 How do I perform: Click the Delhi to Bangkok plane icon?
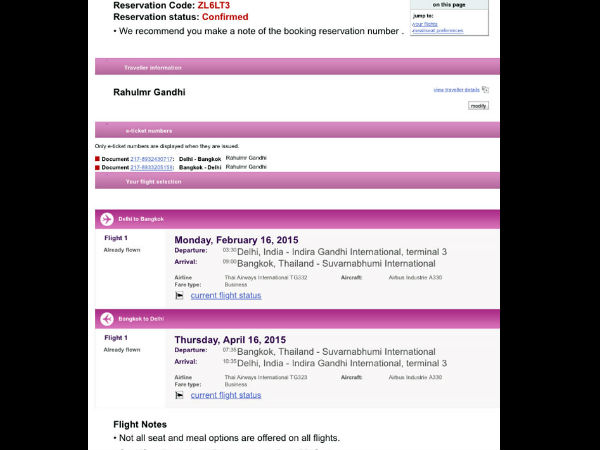click(106, 219)
